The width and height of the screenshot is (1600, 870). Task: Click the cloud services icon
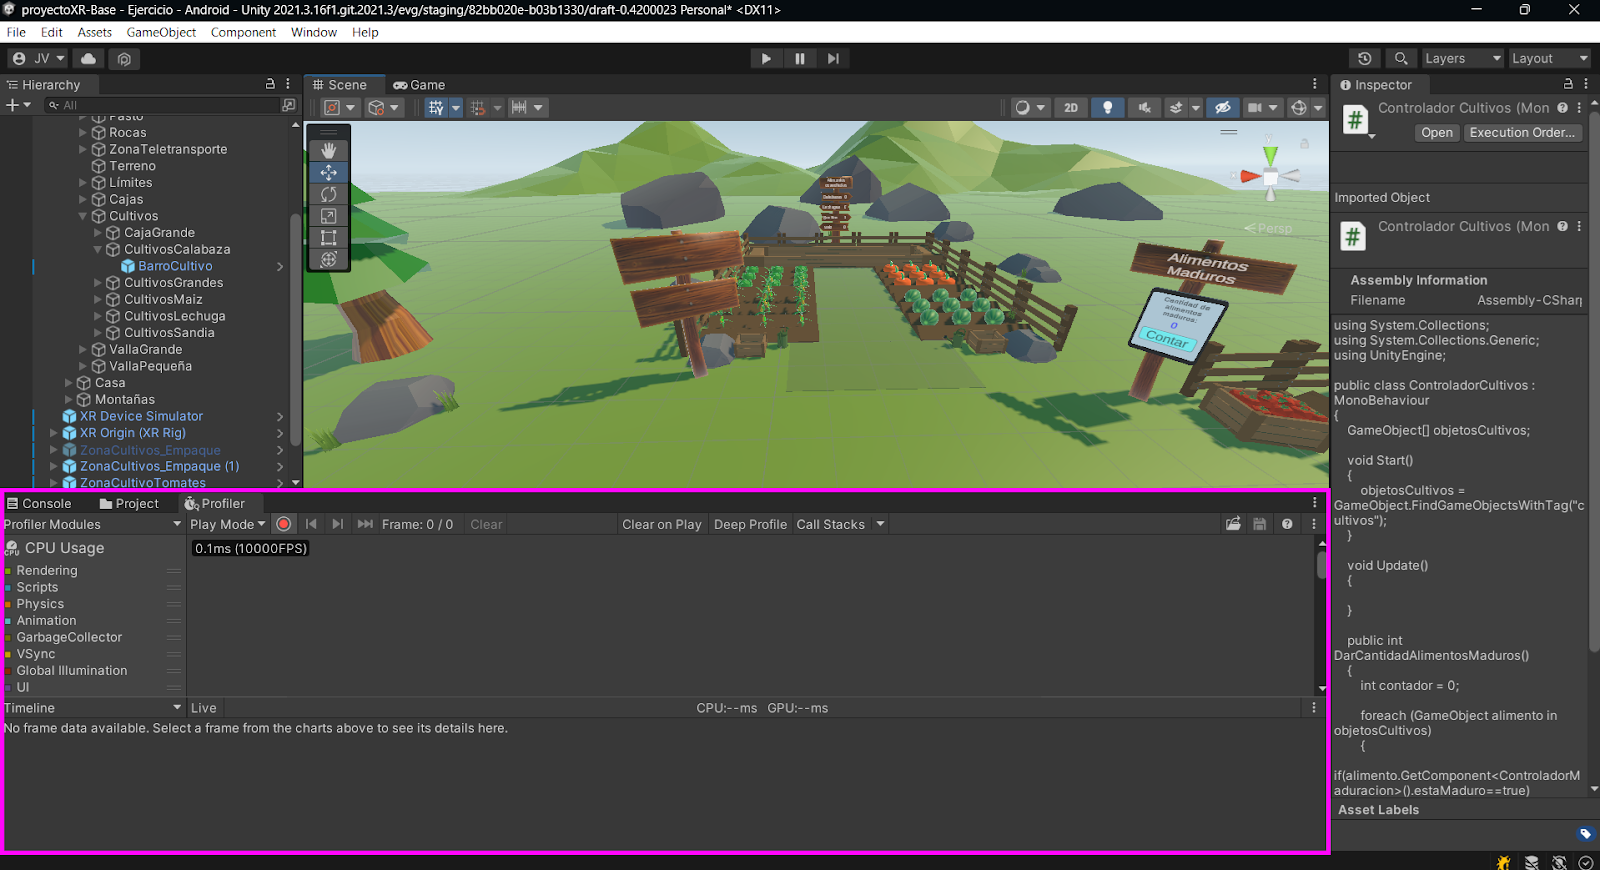coord(88,59)
